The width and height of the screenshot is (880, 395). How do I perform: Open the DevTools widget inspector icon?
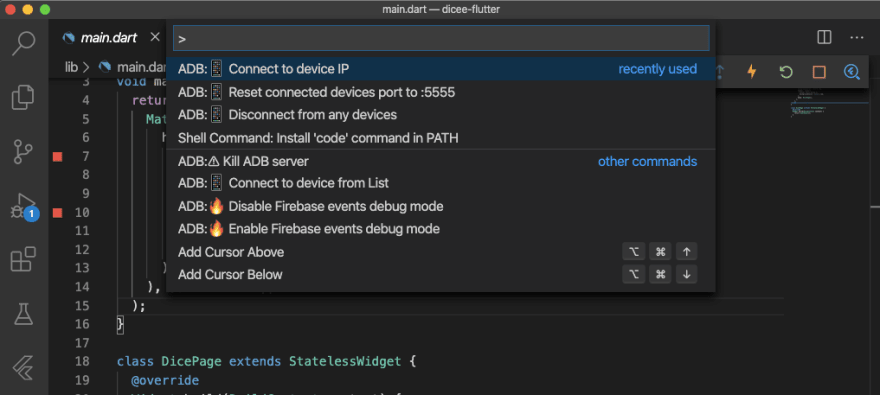click(x=852, y=72)
